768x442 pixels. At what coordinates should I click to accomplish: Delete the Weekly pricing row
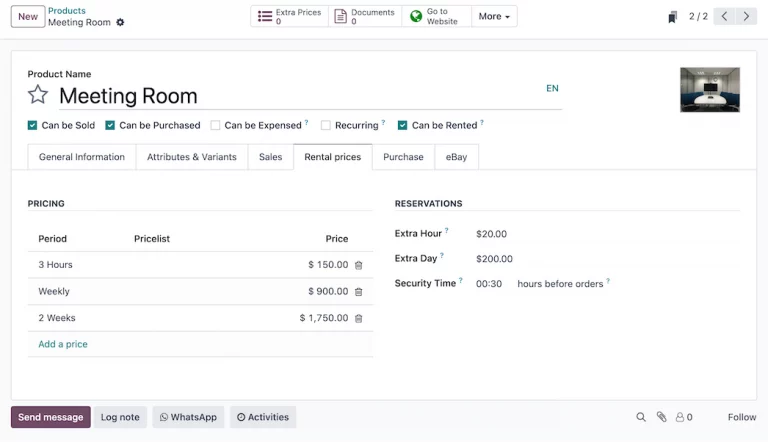point(359,292)
